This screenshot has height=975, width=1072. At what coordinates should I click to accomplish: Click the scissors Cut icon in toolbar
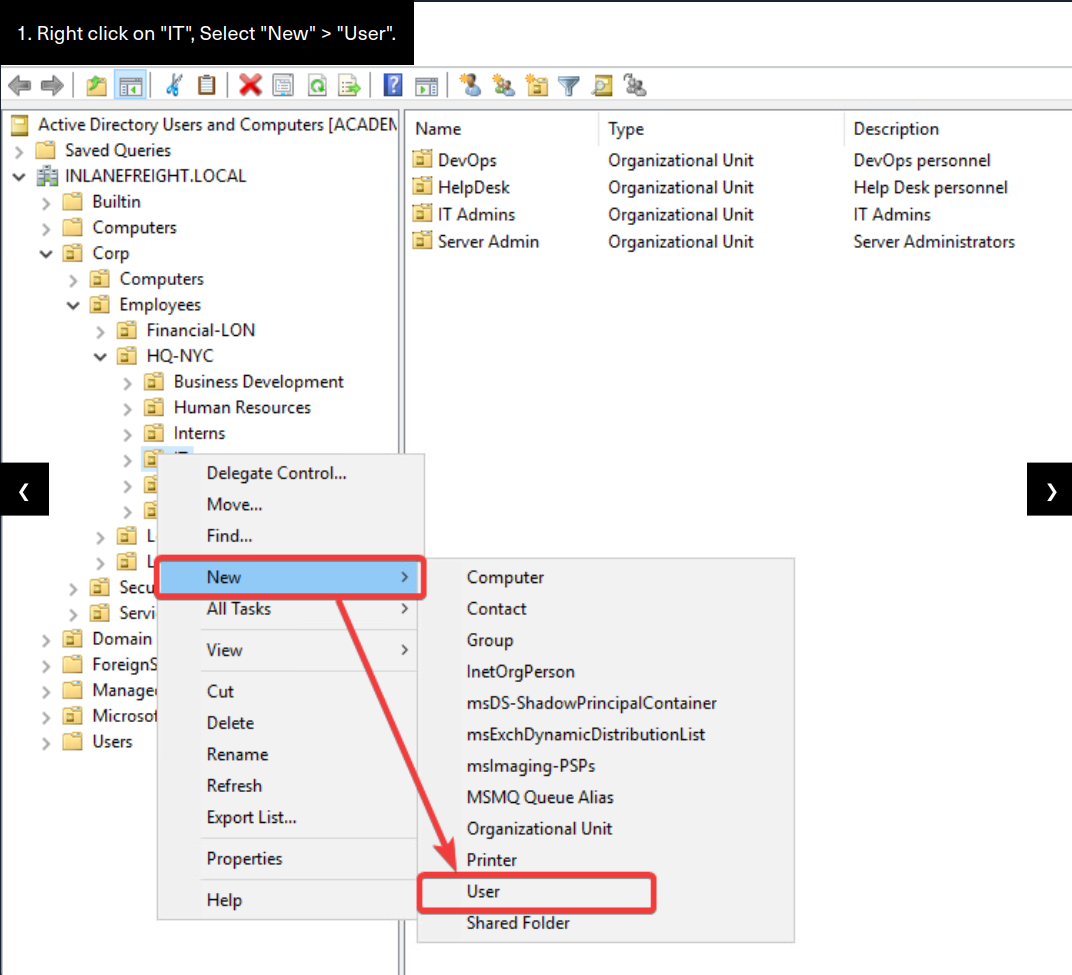click(174, 85)
